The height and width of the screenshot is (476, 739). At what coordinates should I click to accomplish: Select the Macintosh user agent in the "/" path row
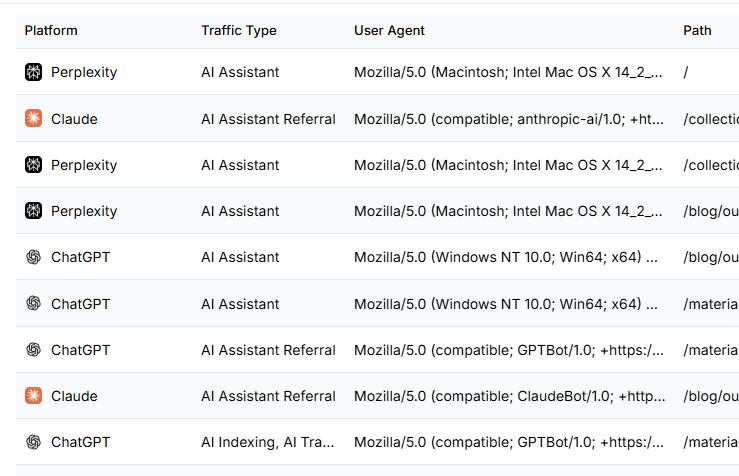[x=508, y=73]
